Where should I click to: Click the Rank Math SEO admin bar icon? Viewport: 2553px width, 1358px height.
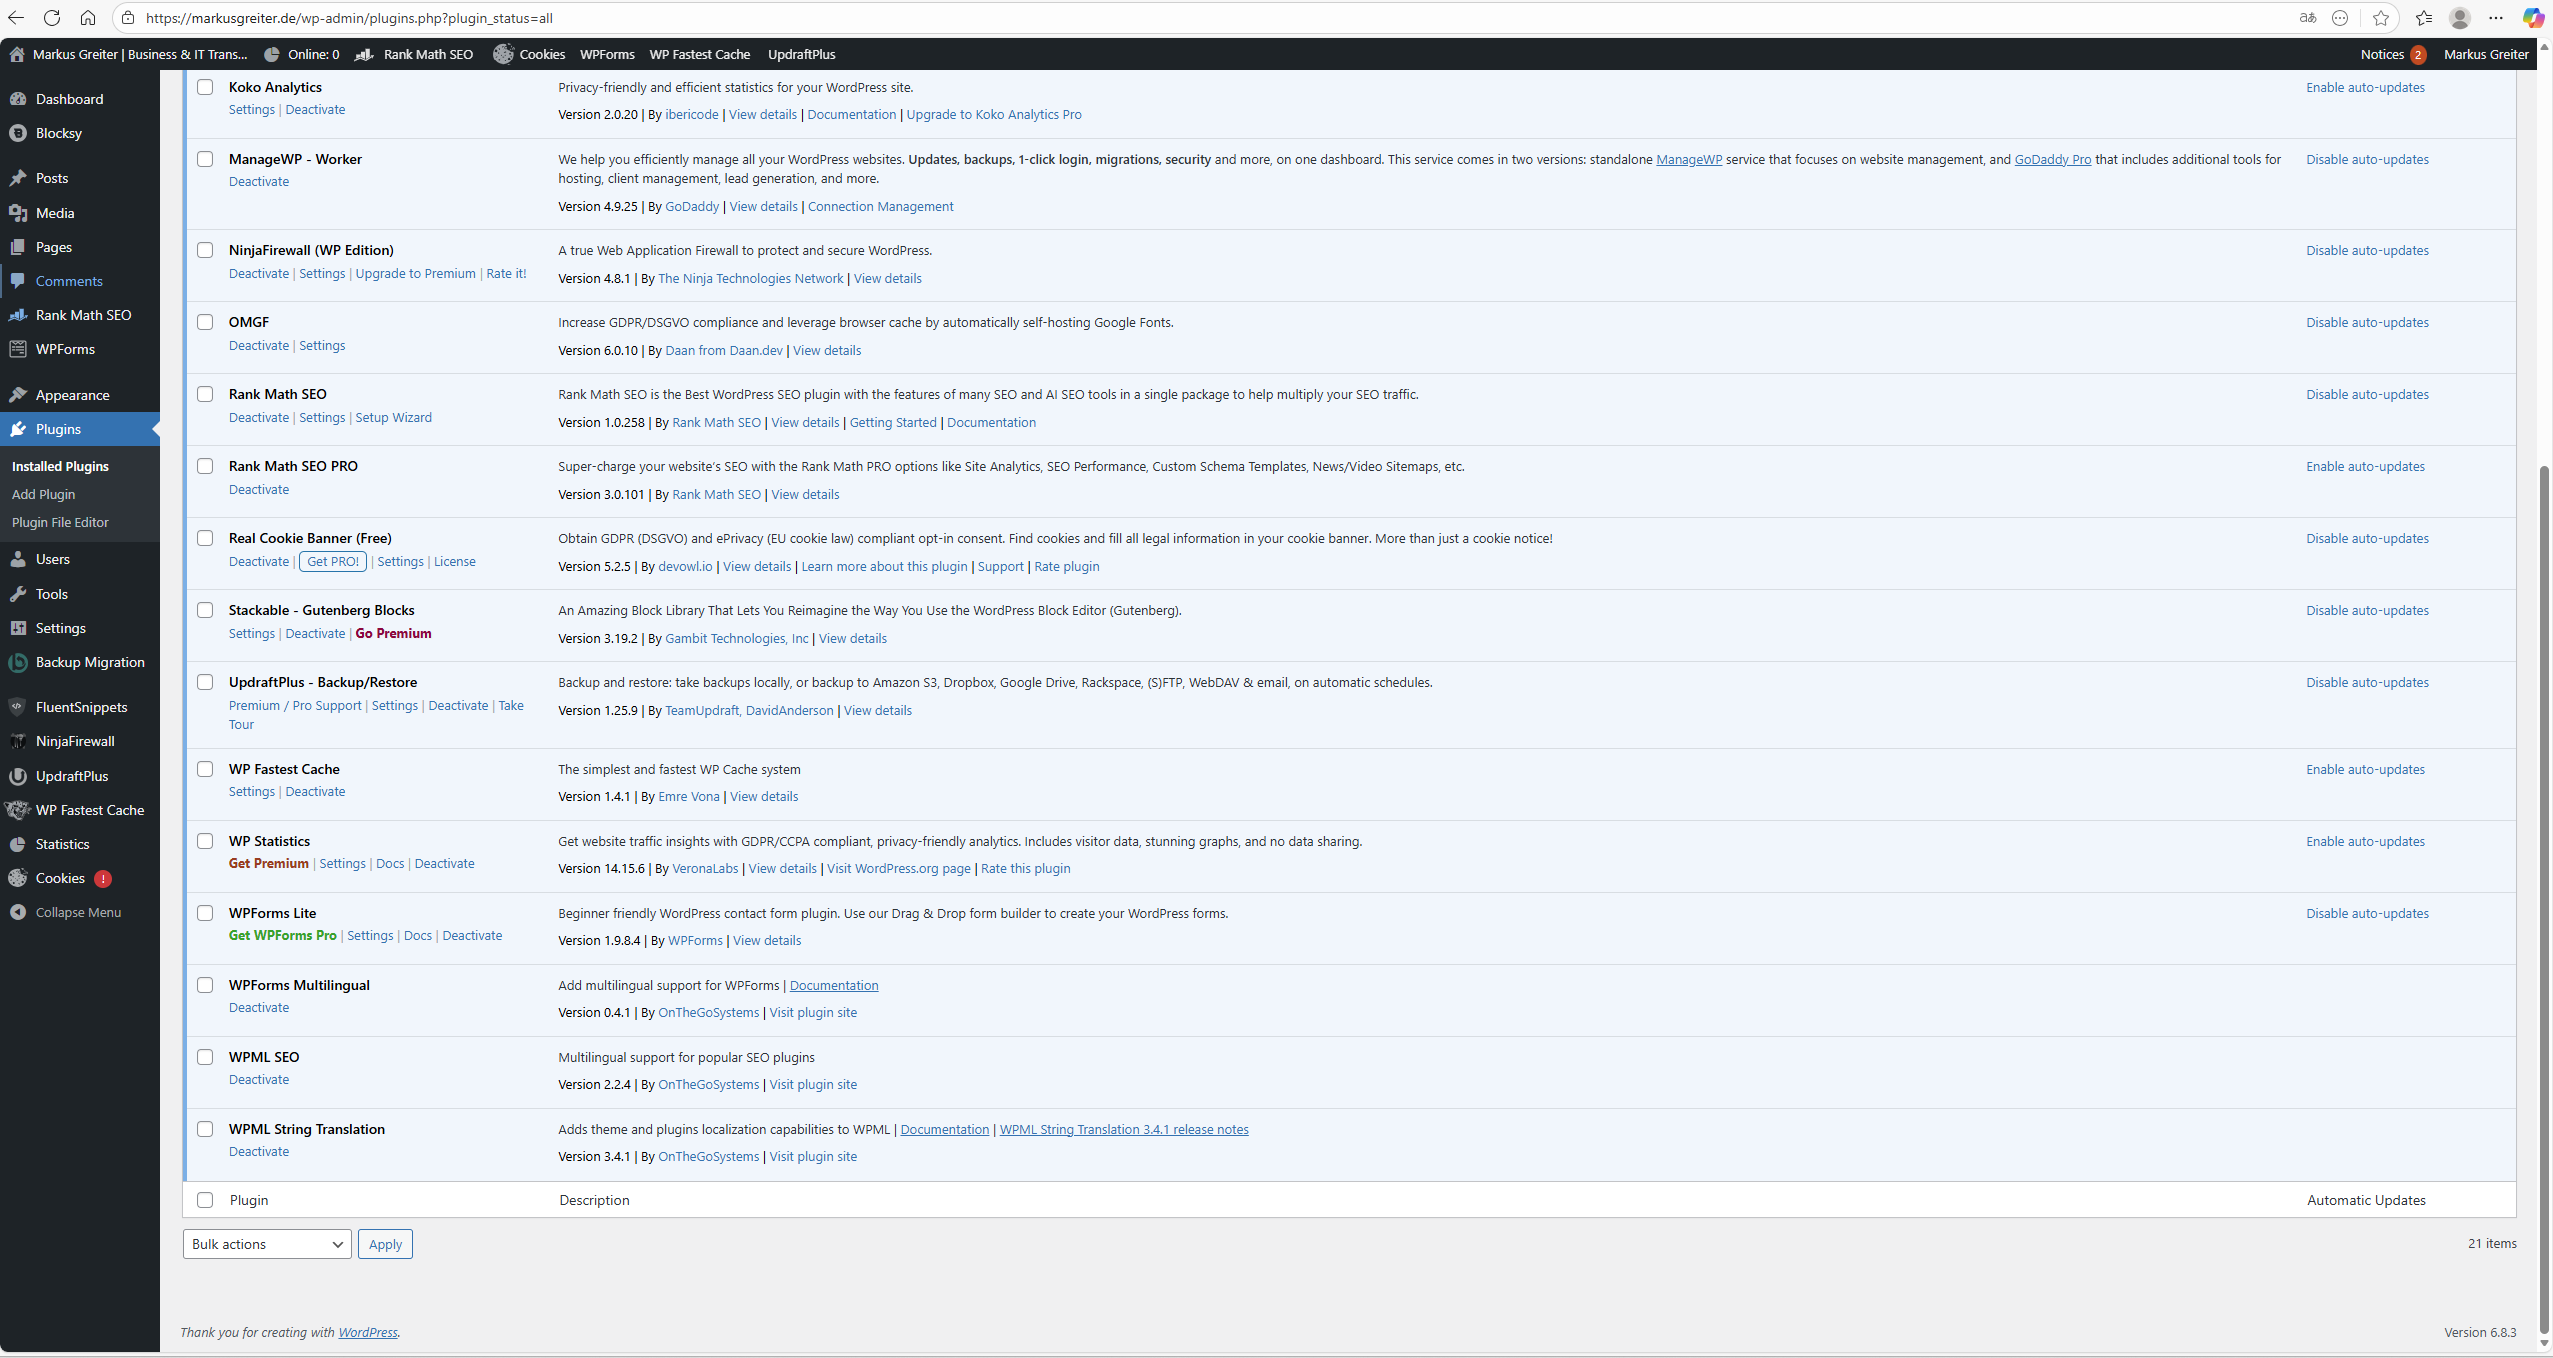click(x=364, y=54)
